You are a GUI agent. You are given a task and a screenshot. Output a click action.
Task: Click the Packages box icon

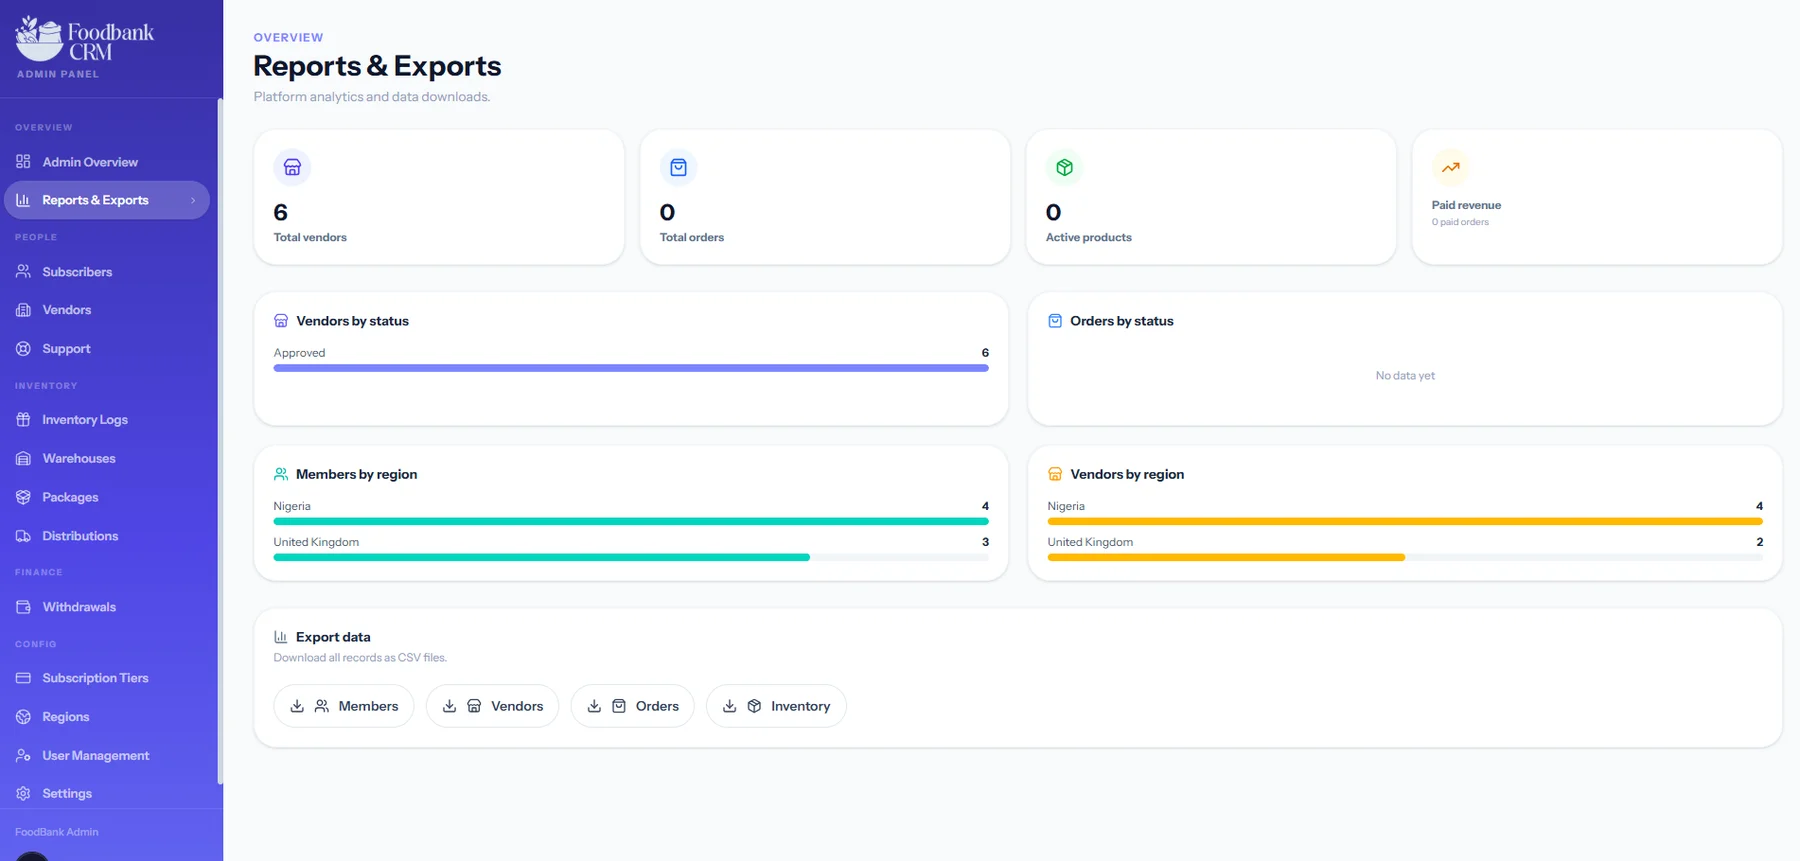coord(23,497)
